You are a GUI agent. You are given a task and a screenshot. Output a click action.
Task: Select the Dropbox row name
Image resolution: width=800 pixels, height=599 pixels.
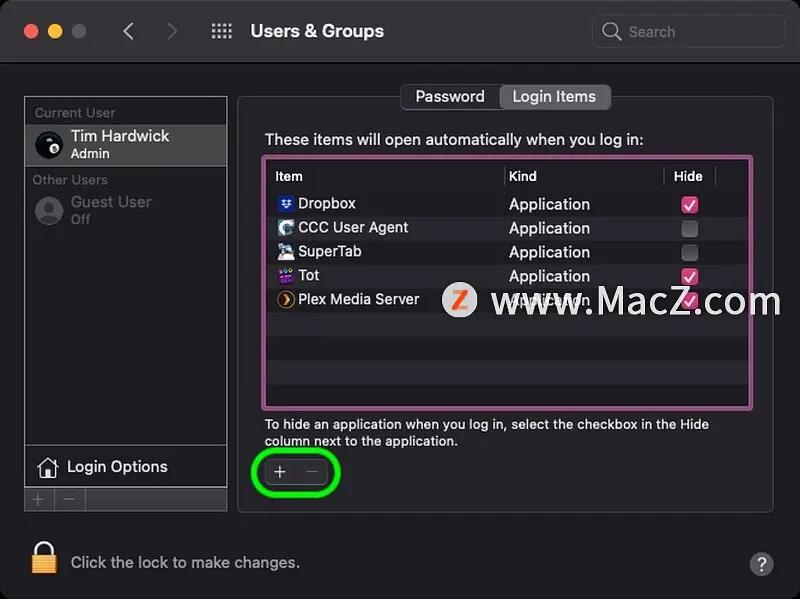tap(327, 204)
